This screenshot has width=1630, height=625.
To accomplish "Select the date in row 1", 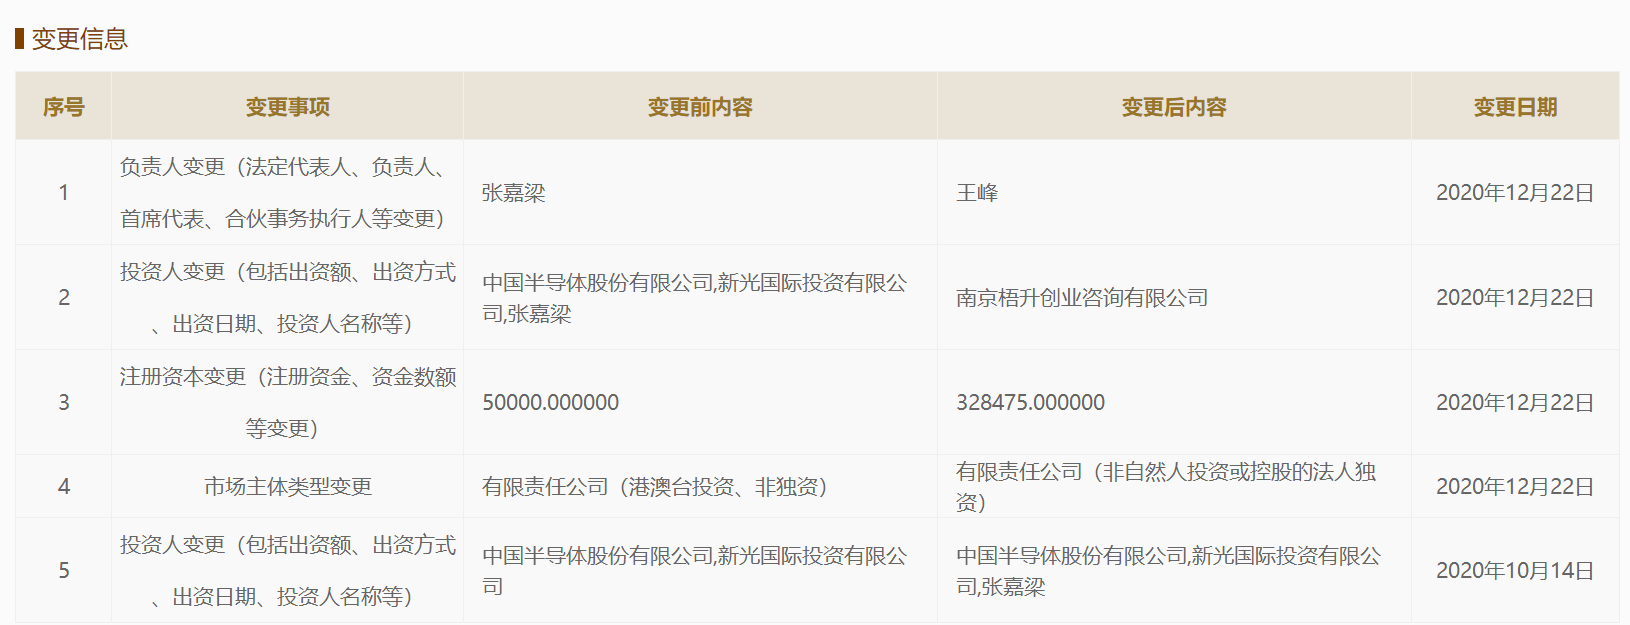I will pyautogui.click(x=1515, y=193).
